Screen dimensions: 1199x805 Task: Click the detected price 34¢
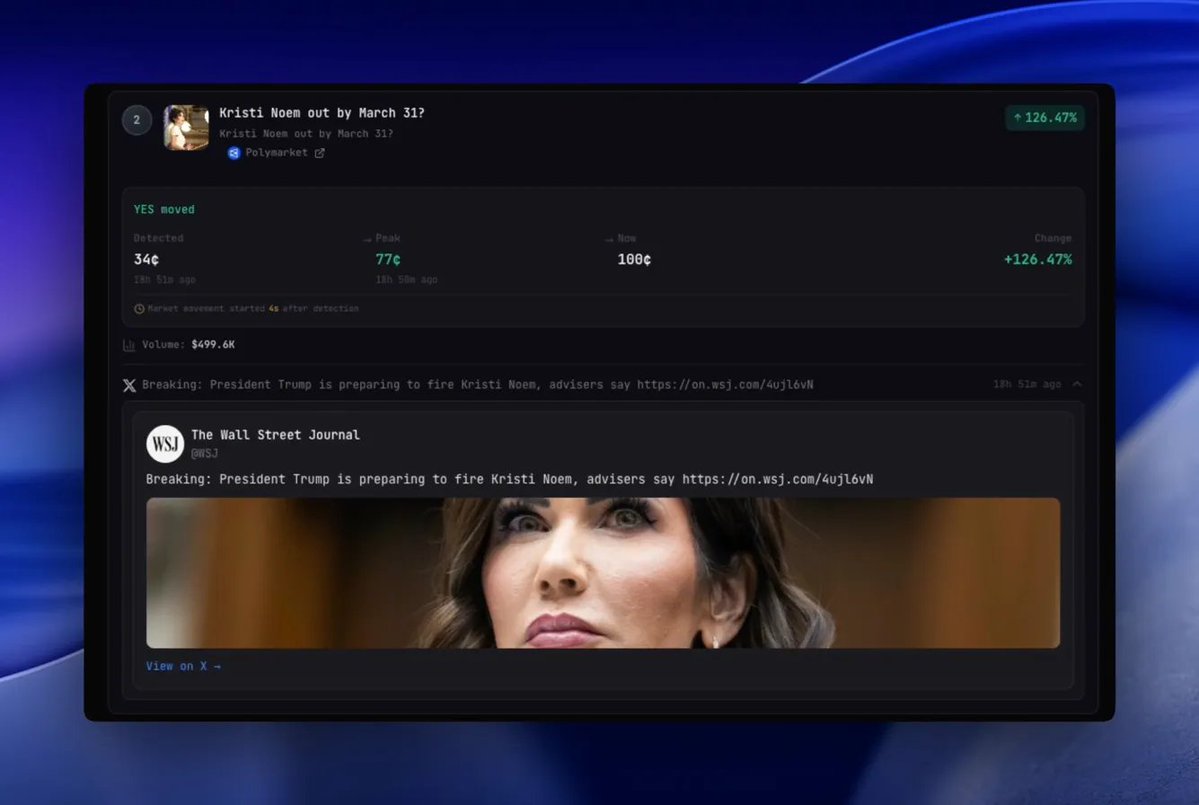(146, 260)
